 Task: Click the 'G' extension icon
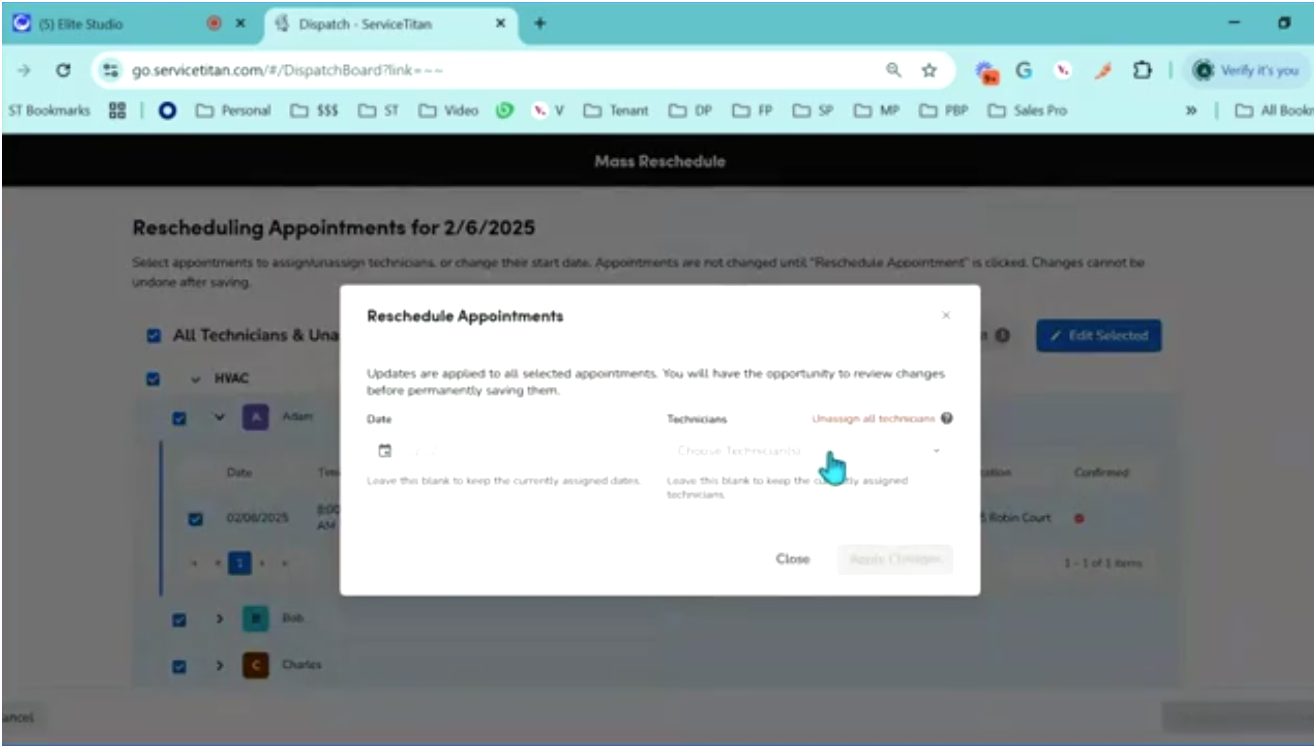coord(1023,71)
